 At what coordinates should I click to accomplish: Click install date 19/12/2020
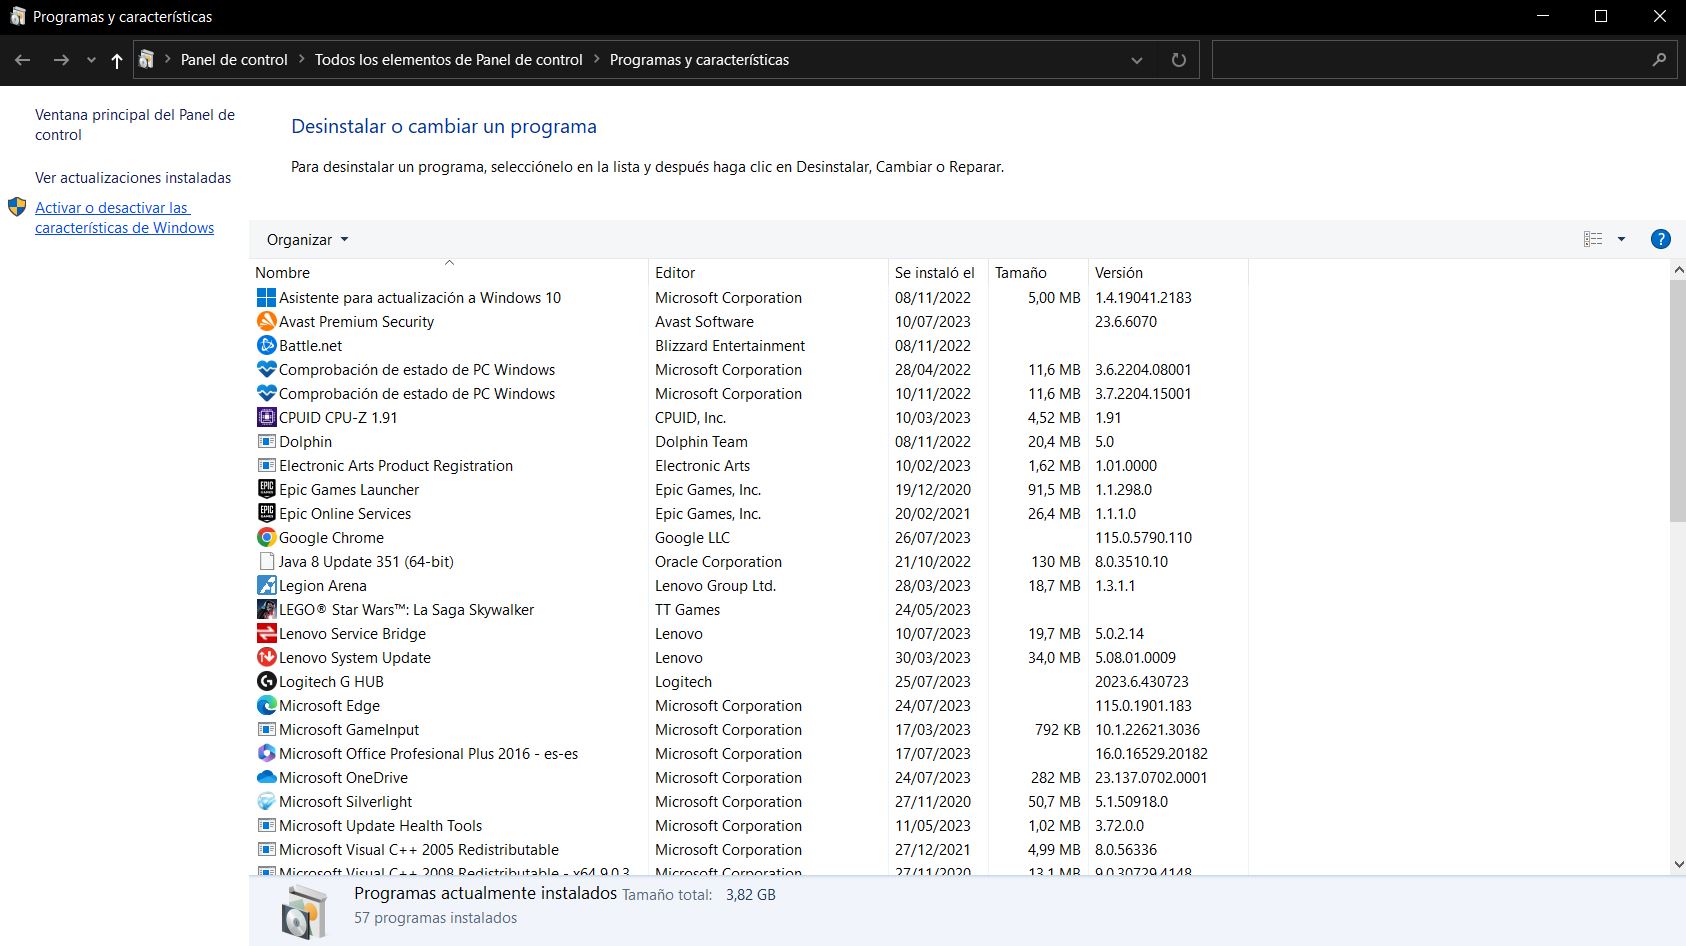932,490
